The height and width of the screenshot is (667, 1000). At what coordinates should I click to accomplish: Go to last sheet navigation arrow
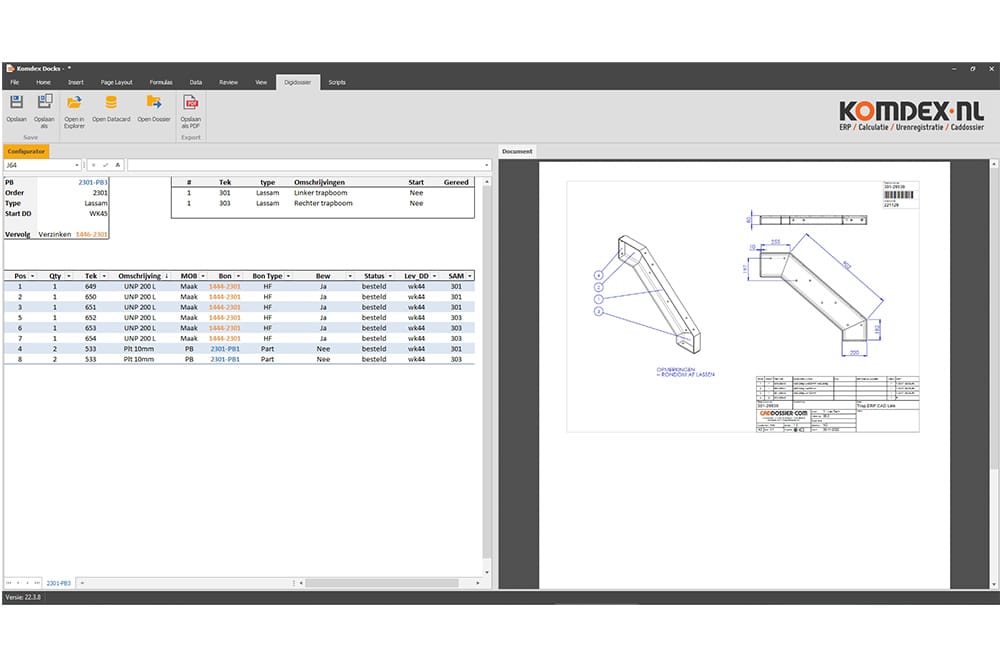[37, 583]
